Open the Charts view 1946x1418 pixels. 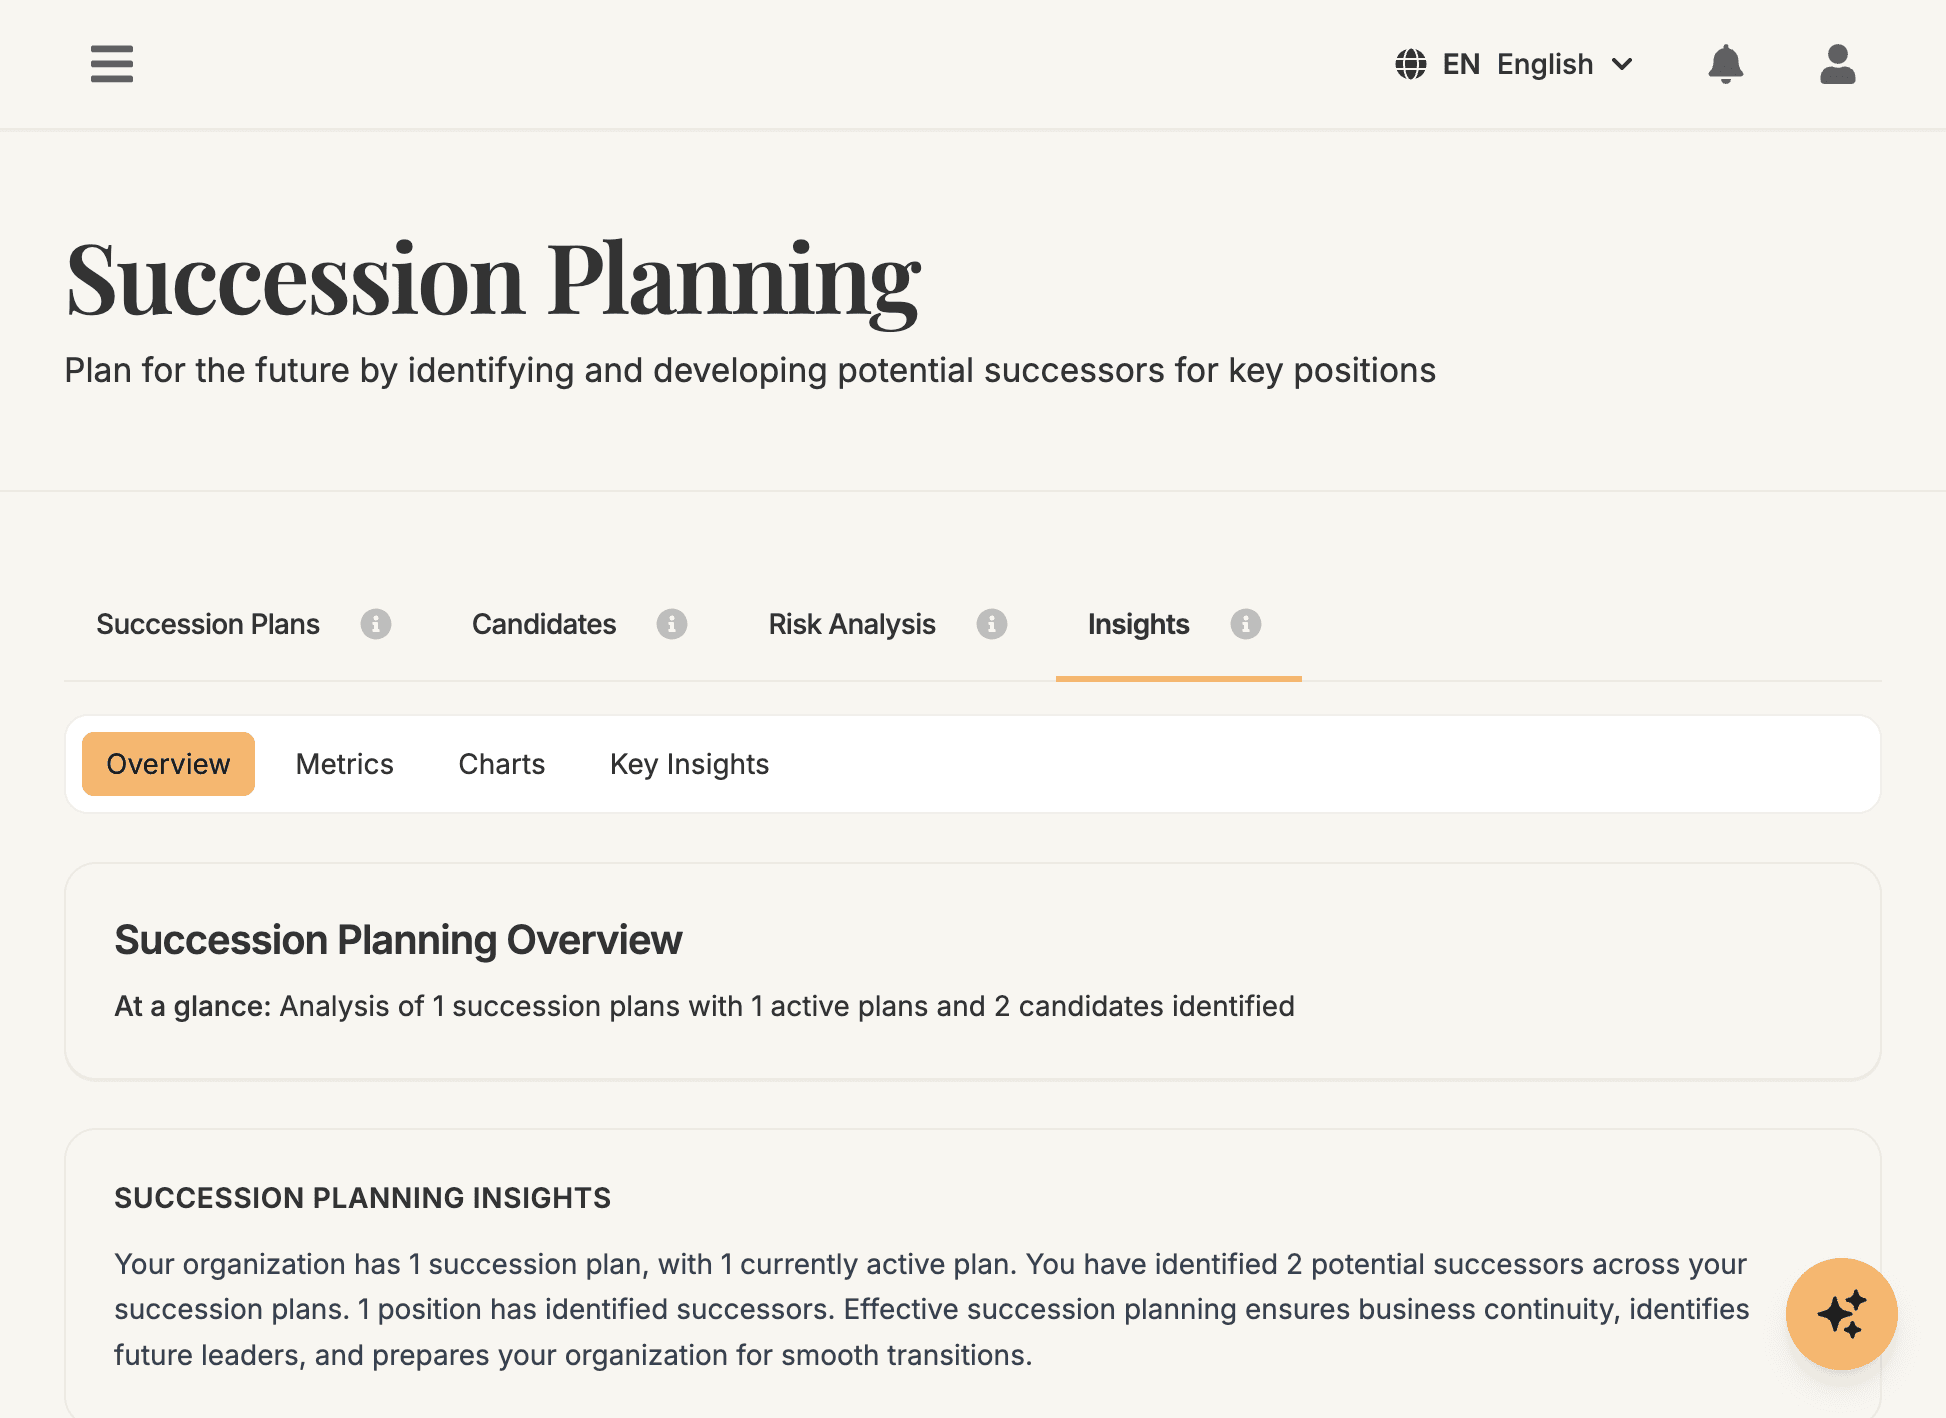click(x=501, y=763)
